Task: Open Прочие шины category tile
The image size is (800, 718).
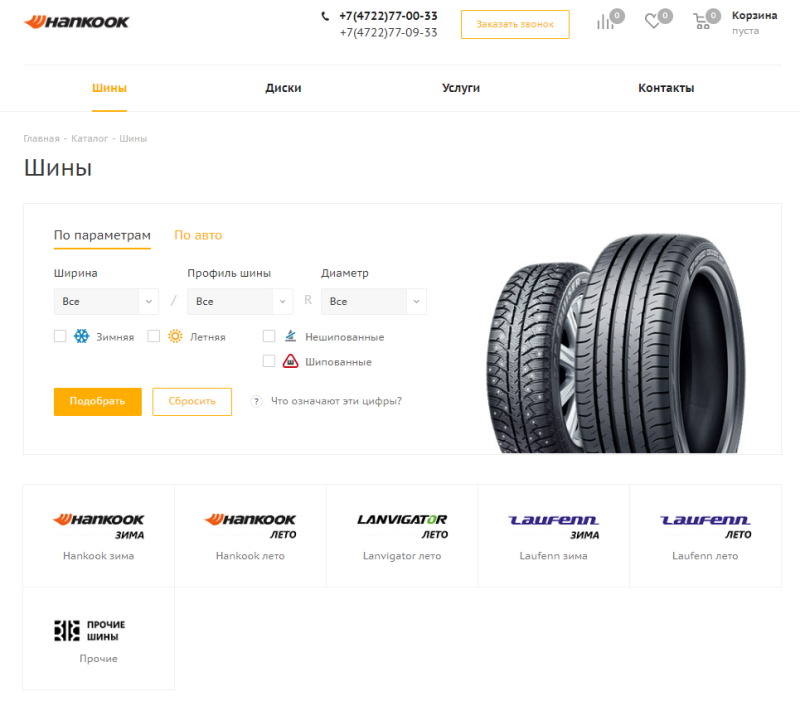Action: (x=98, y=638)
